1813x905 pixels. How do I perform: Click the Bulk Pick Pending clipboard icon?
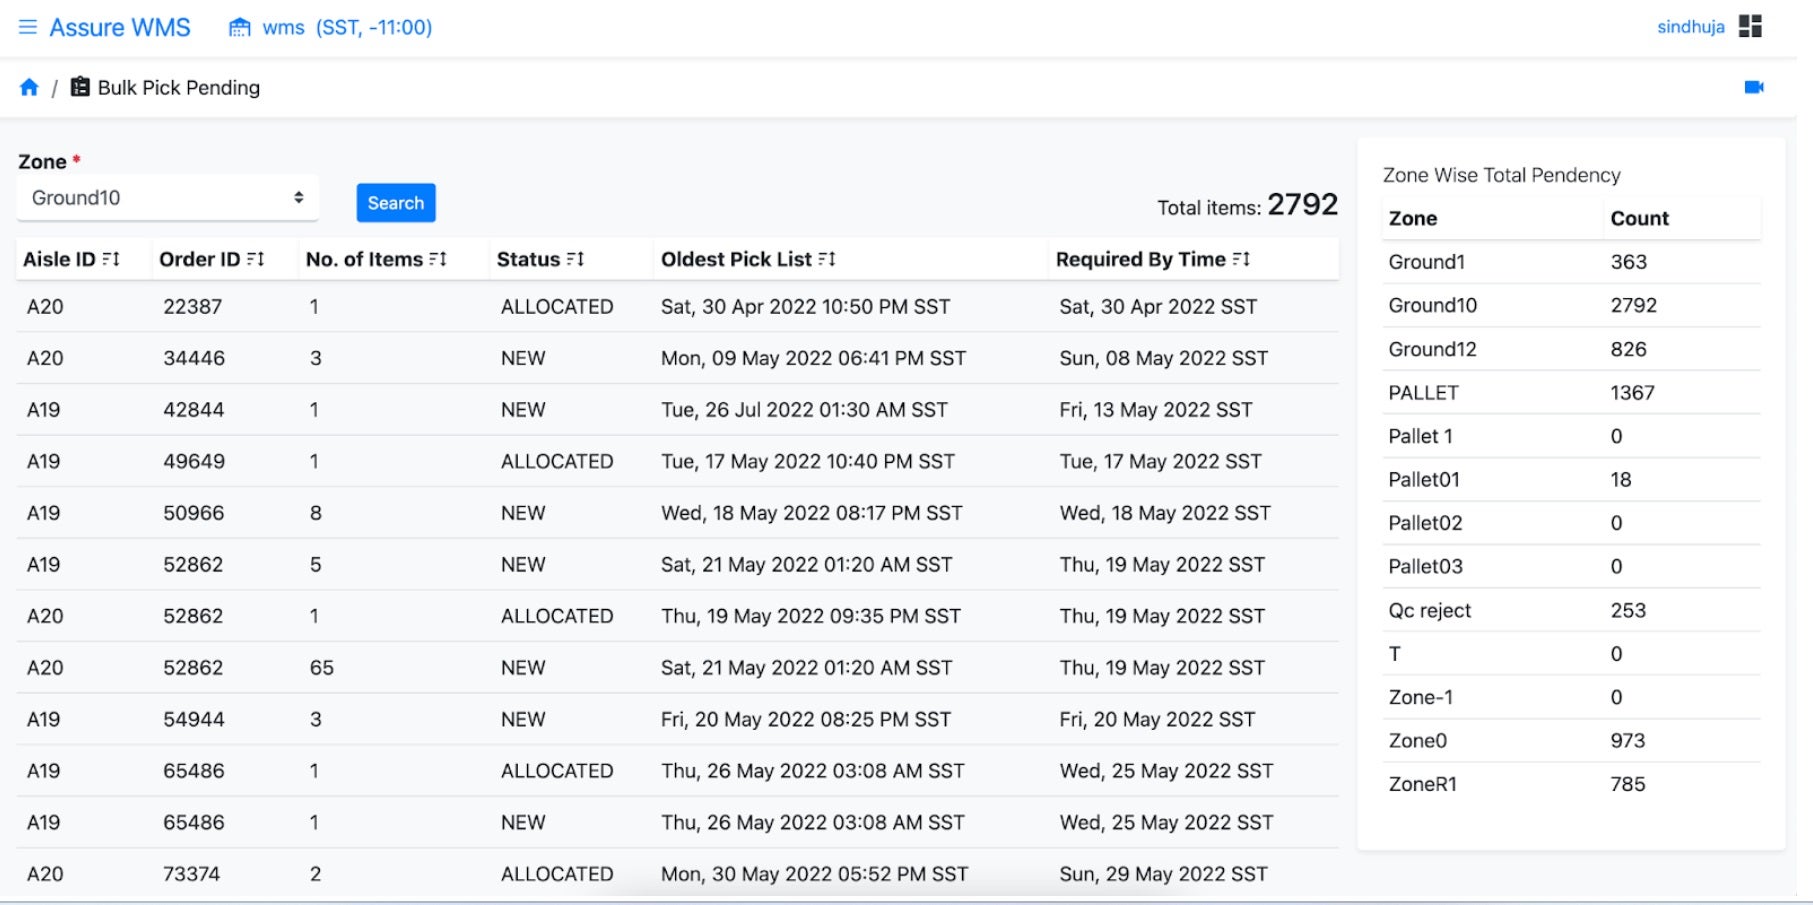[80, 88]
